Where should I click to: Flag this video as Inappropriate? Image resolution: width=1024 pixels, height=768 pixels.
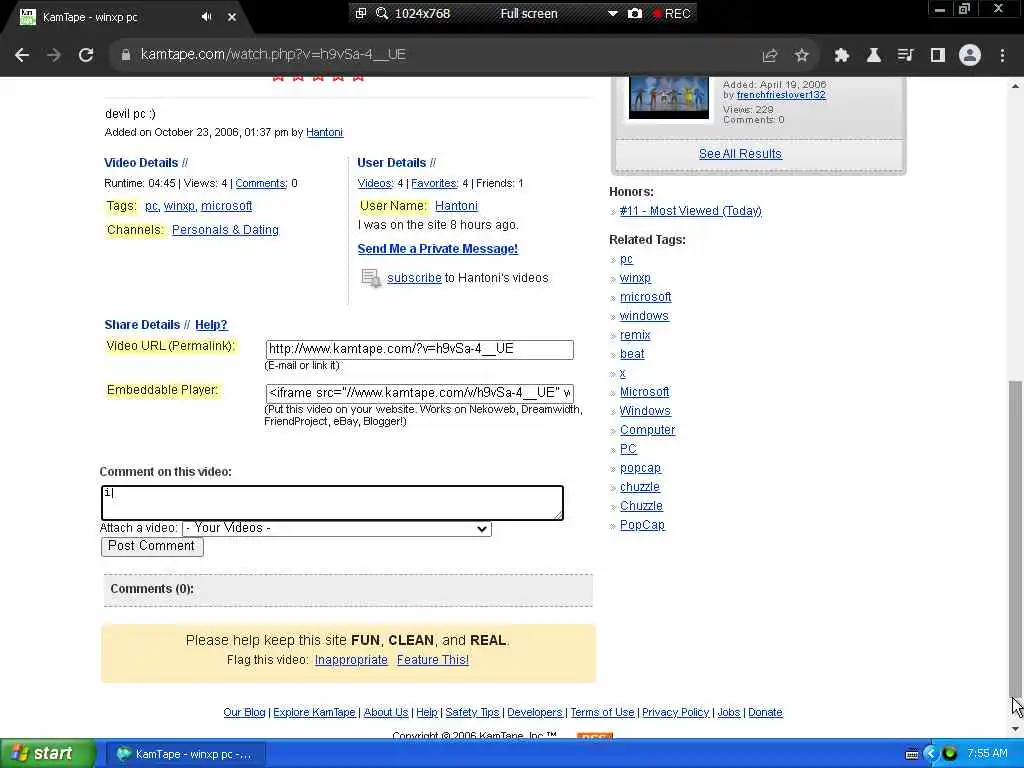tap(351, 660)
